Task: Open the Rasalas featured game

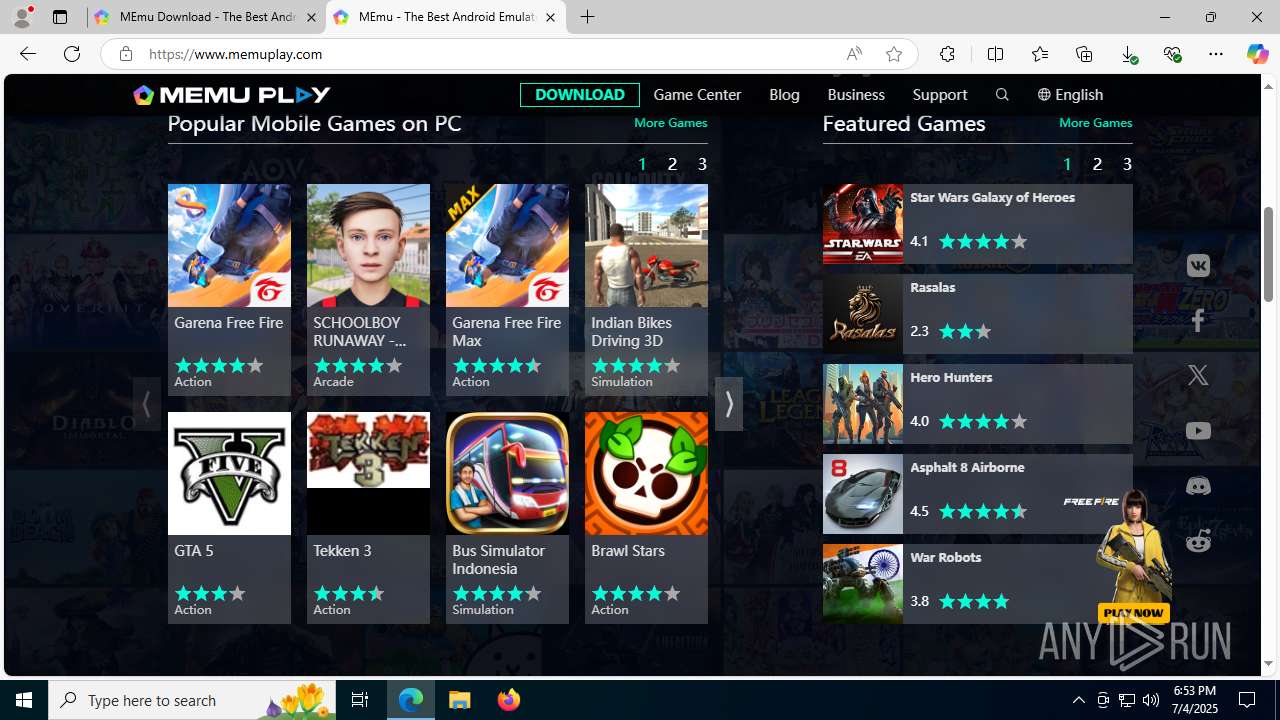Action: (x=977, y=314)
